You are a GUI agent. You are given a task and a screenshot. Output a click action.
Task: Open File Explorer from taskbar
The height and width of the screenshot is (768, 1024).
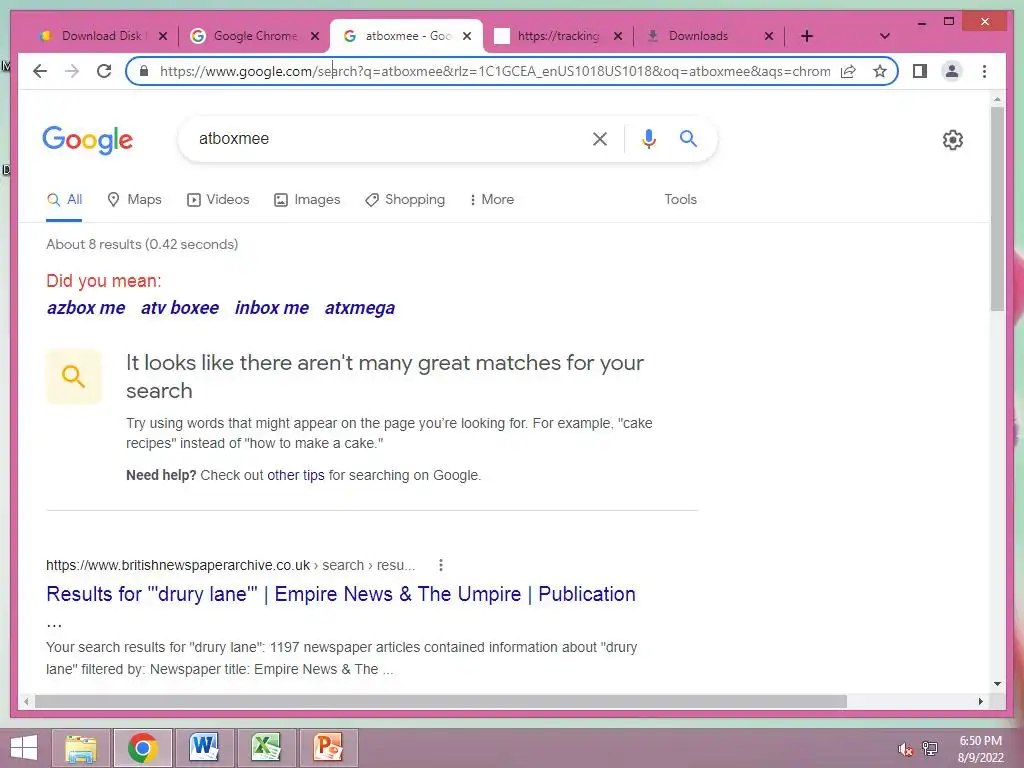(81, 748)
